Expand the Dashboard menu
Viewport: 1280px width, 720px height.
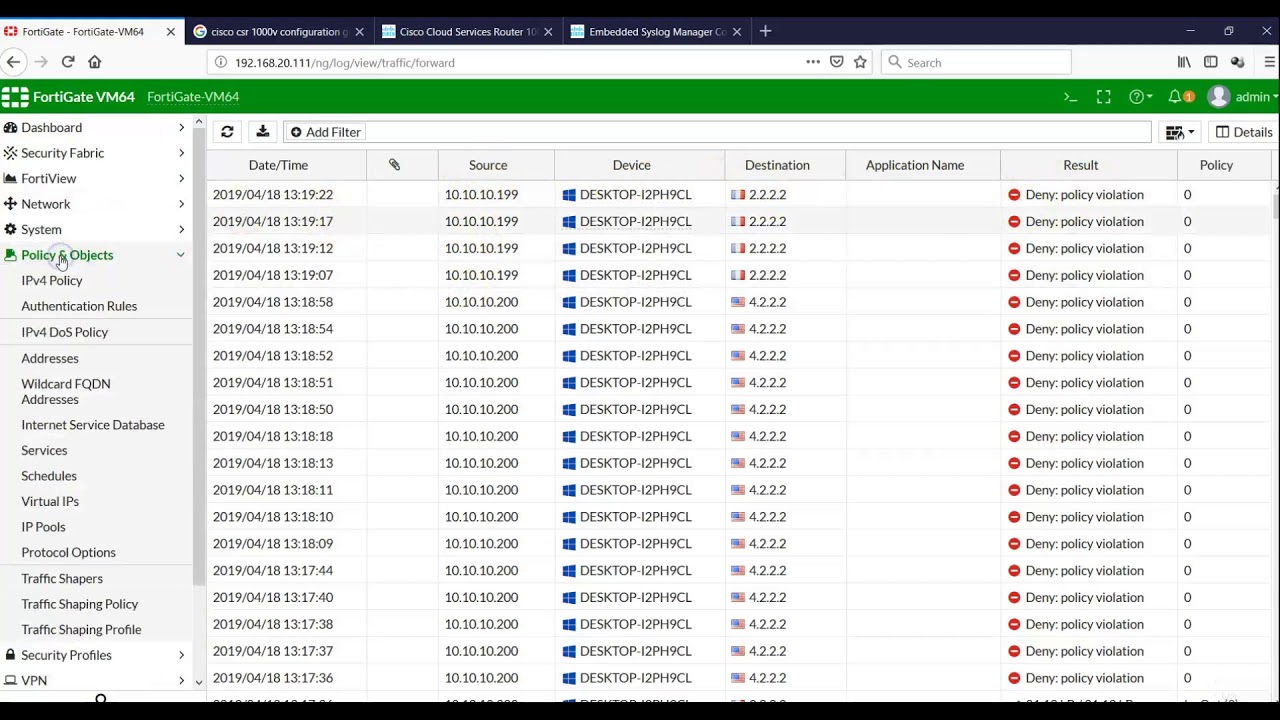click(95, 128)
